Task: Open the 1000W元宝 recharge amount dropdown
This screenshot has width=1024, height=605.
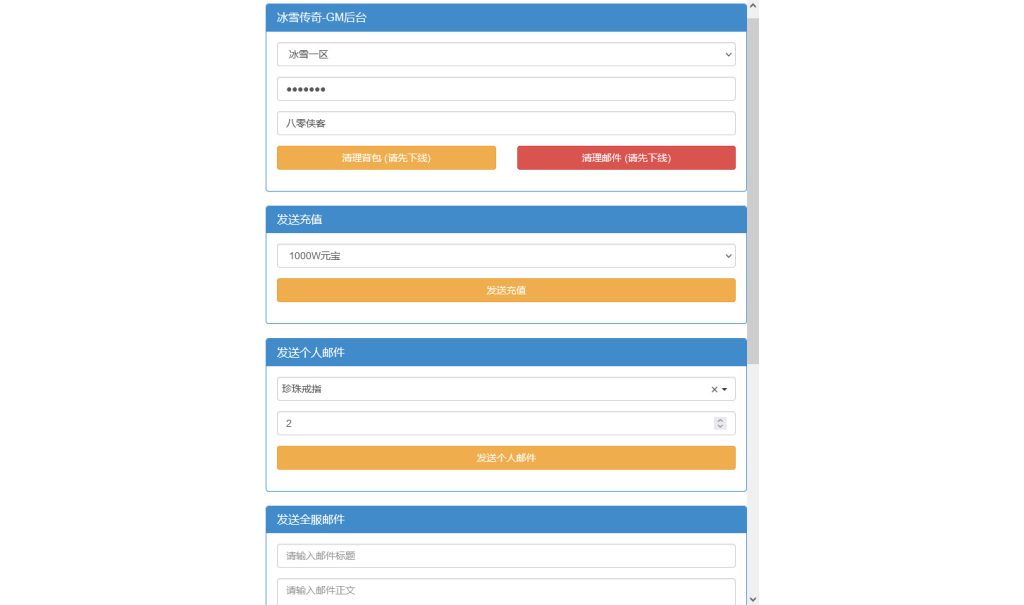Action: coord(506,255)
